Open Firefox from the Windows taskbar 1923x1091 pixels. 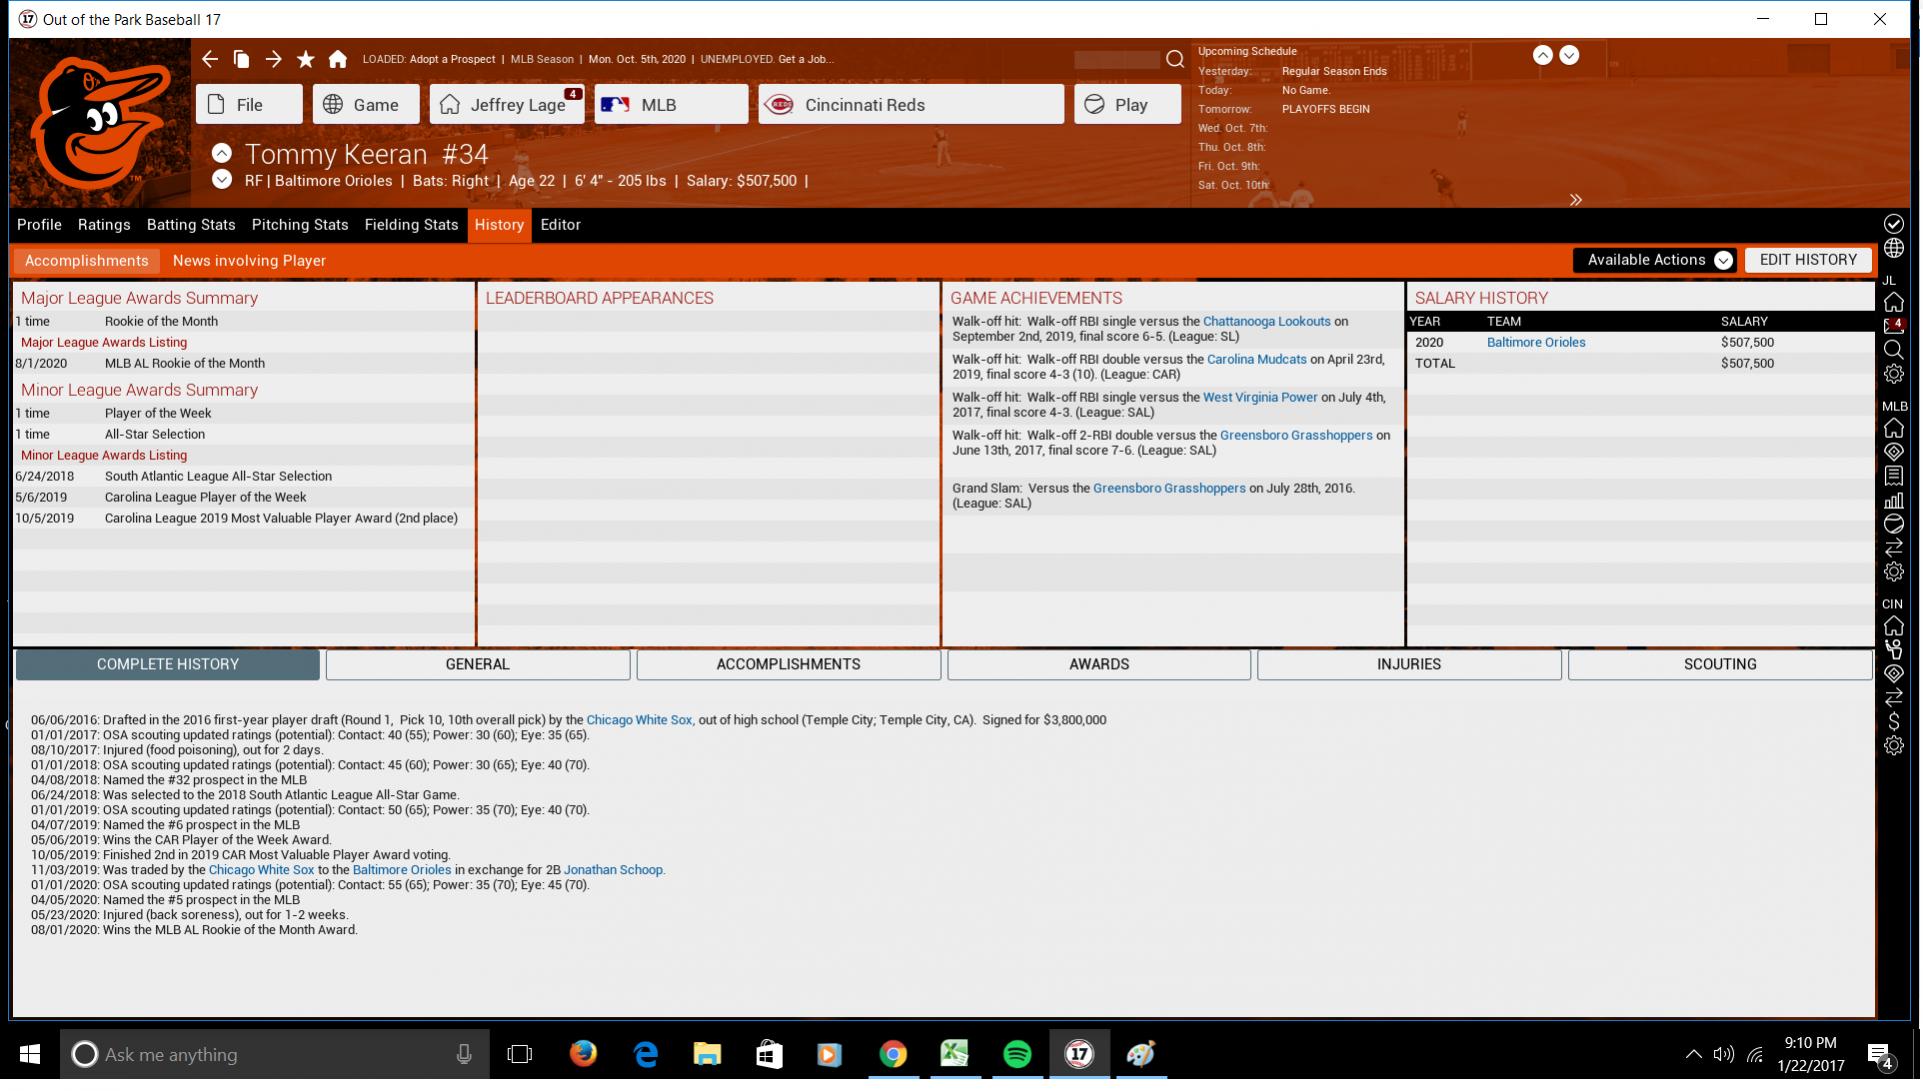[583, 1055]
